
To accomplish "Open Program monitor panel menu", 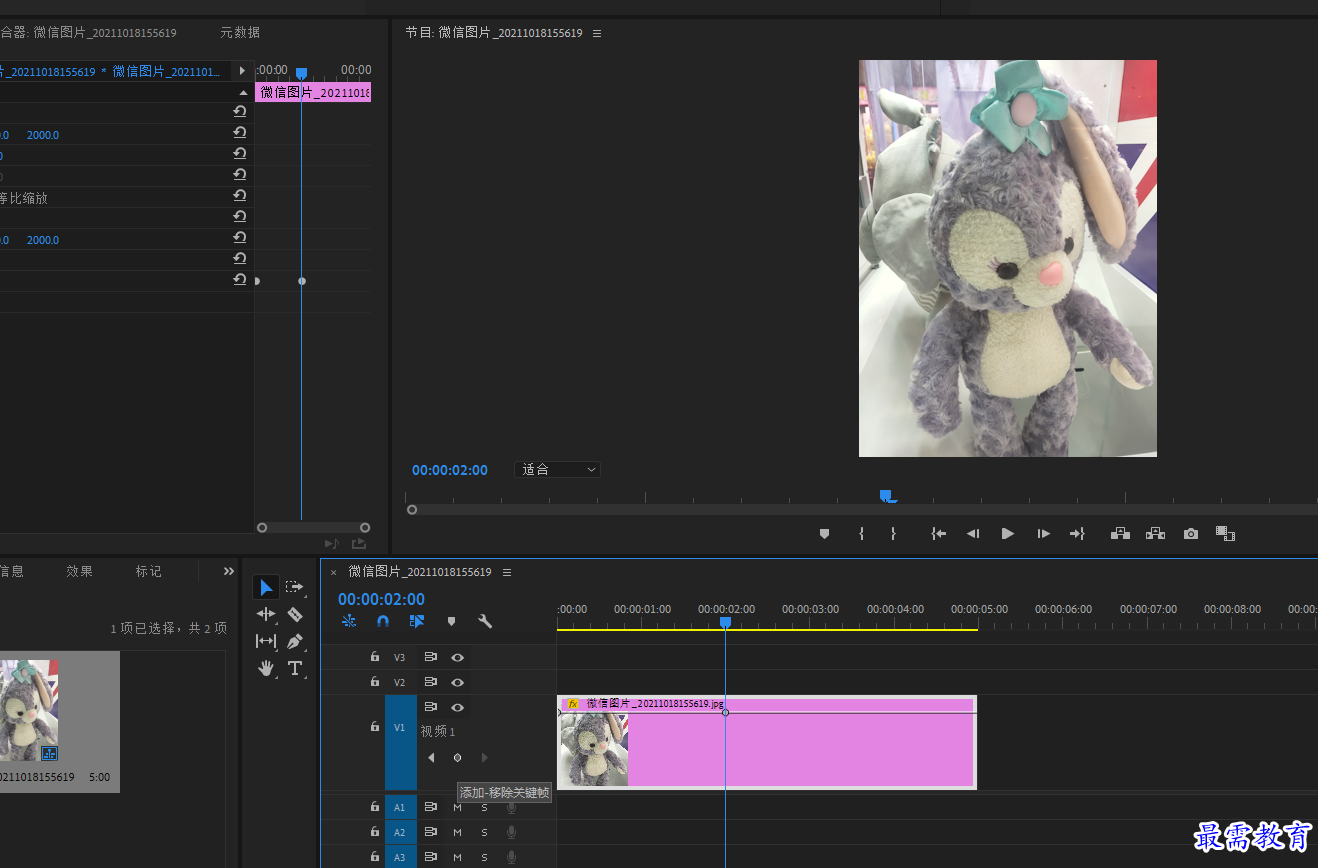I will click(x=597, y=33).
